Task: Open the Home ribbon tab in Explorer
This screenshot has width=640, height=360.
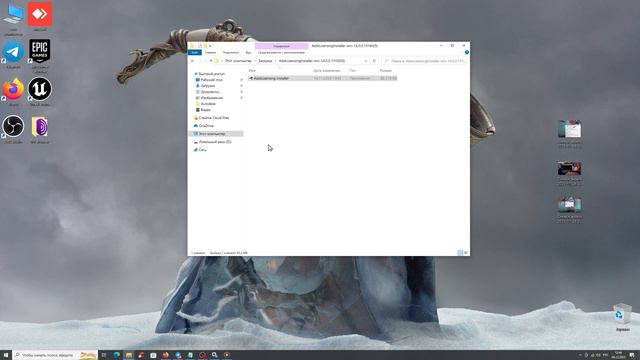Action: [211, 52]
